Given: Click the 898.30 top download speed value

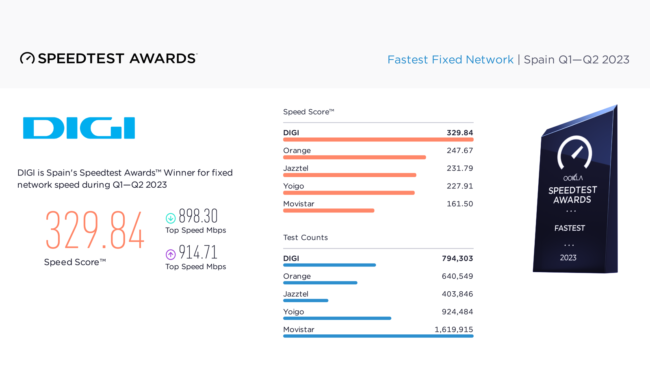Looking at the screenshot, I should pyautogui.click(x=198, y=216).
